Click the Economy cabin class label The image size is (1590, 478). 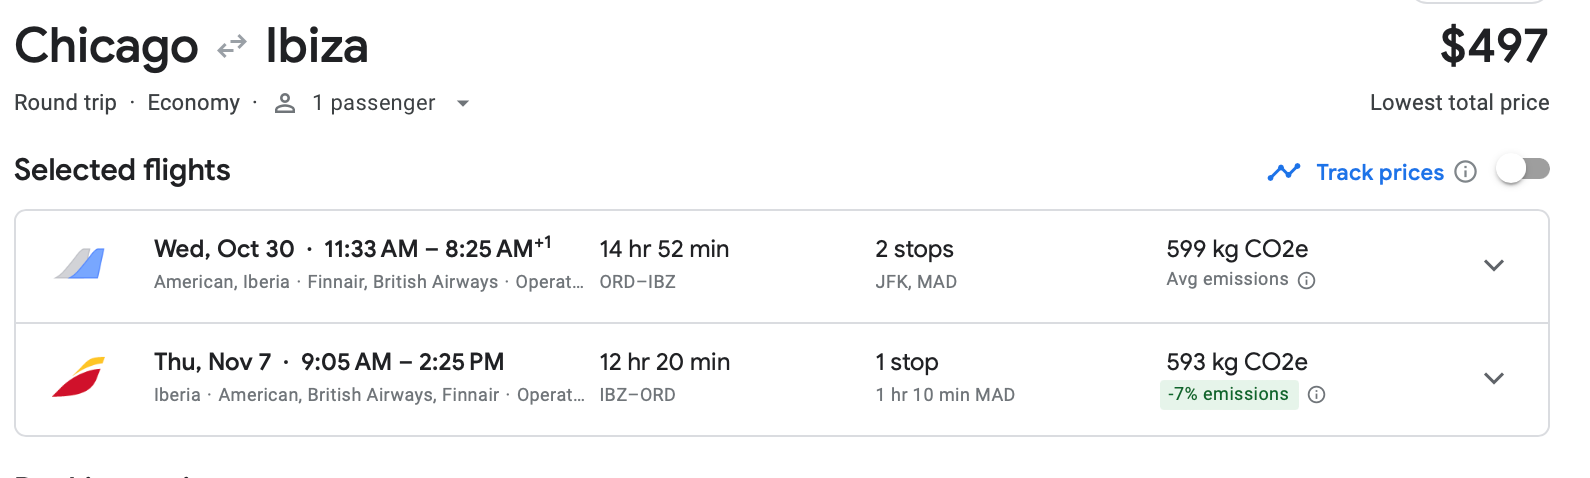193,103
